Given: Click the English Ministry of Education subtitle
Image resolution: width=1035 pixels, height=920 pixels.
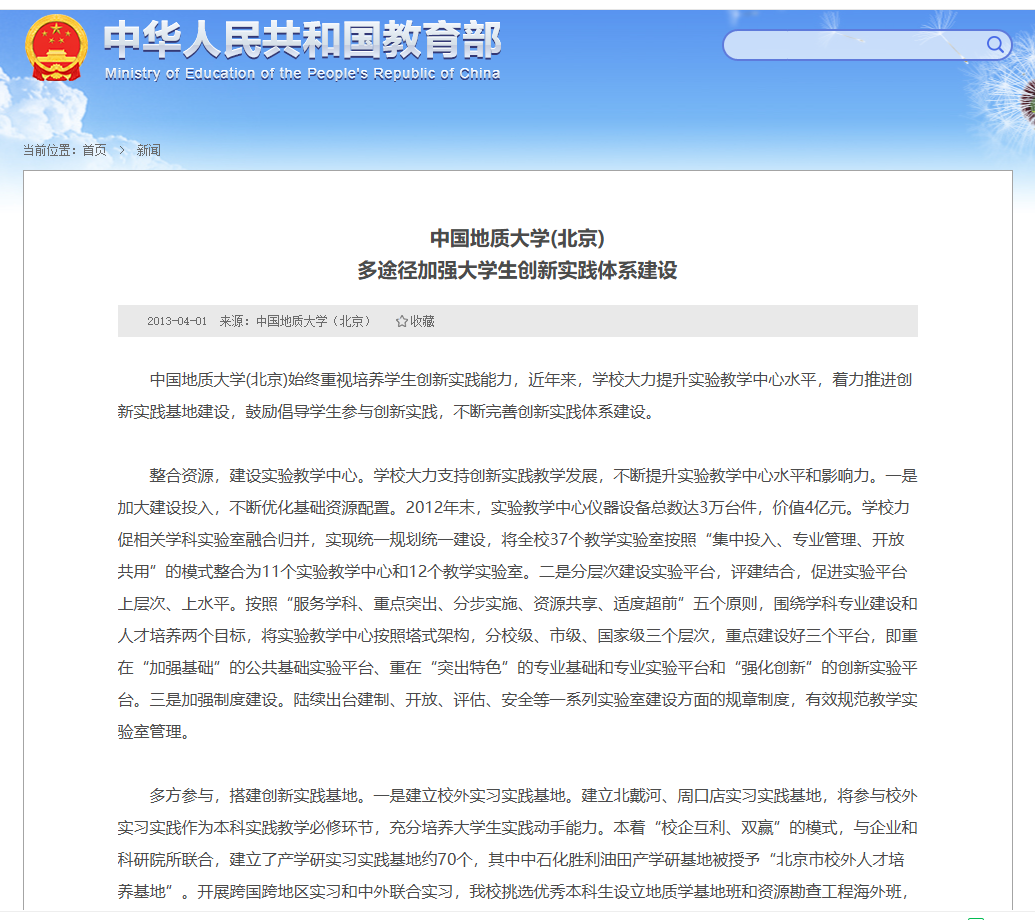Looking at the screenshot, I should (302, 74).
